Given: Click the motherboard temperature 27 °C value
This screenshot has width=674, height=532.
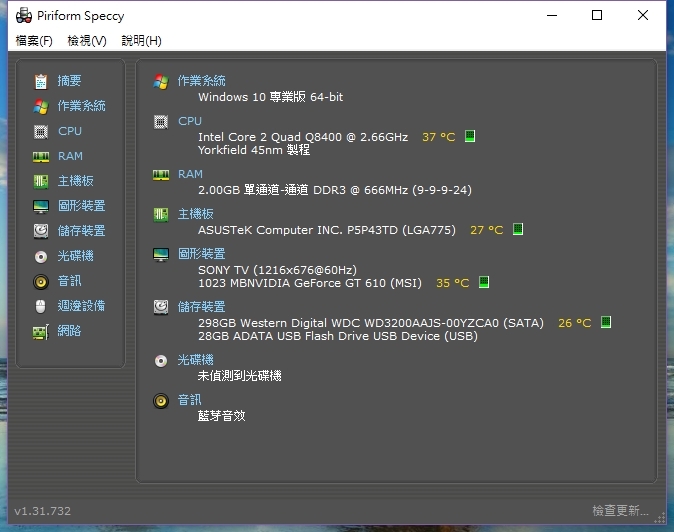Looking at the screenshot, I should click(487, 230).
